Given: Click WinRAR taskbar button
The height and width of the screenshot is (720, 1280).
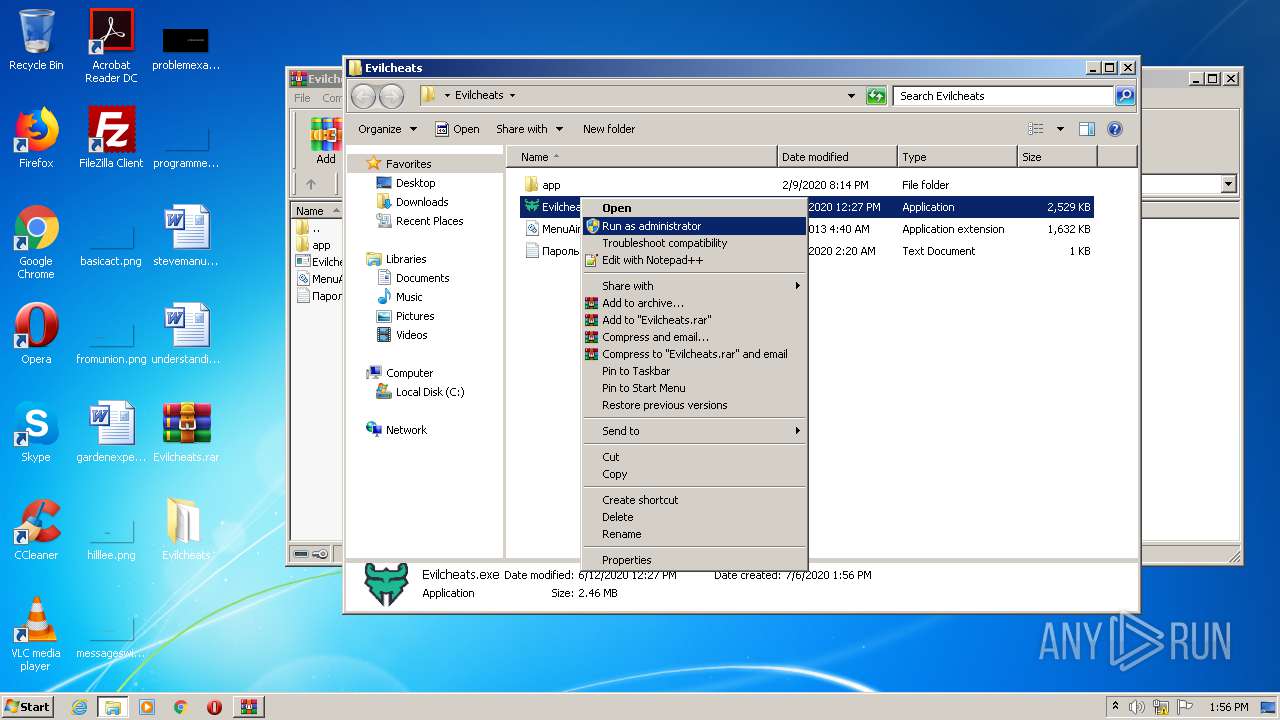Looking at the screenshot, I should tap(249, 707).
